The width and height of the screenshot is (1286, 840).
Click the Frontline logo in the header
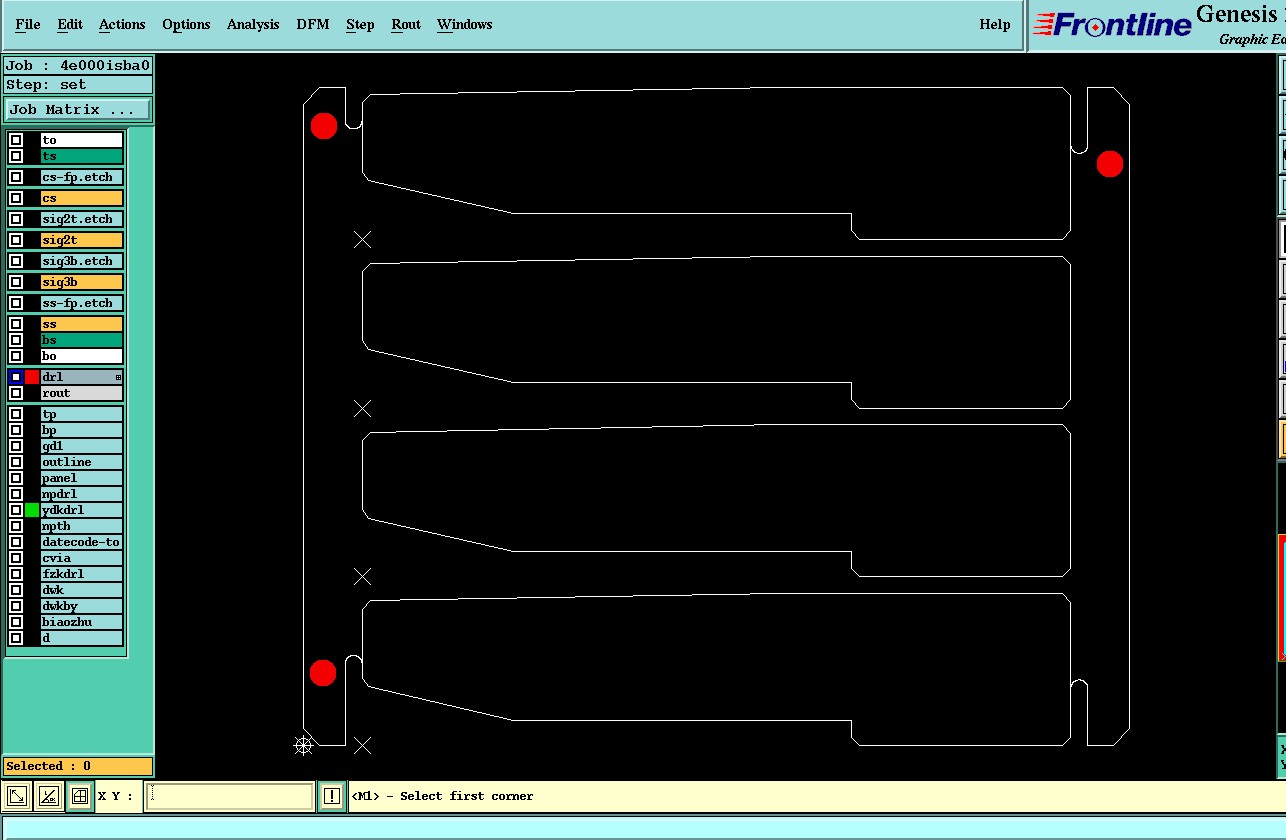[x=1111, y=25]
